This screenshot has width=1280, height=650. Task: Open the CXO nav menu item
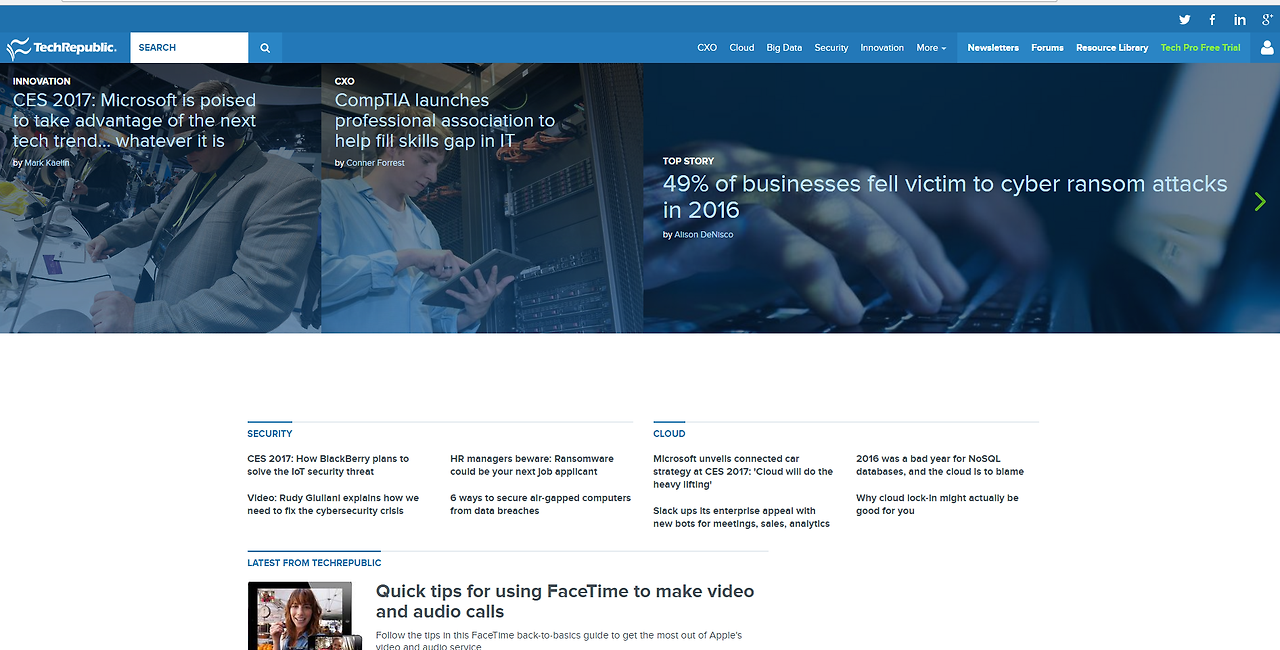pos(707,47)
